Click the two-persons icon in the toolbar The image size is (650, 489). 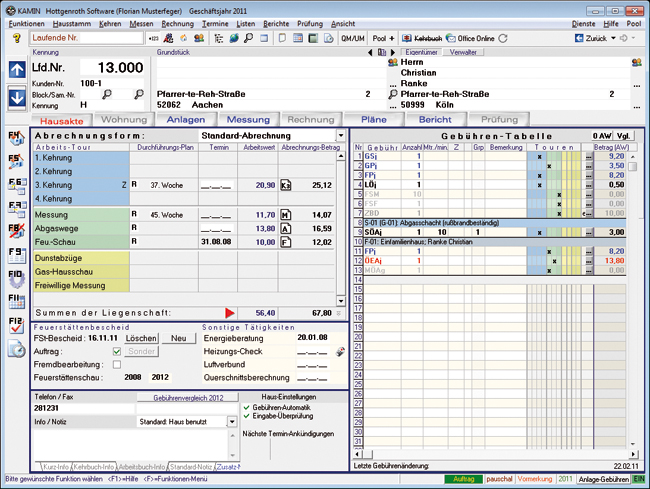199,38
